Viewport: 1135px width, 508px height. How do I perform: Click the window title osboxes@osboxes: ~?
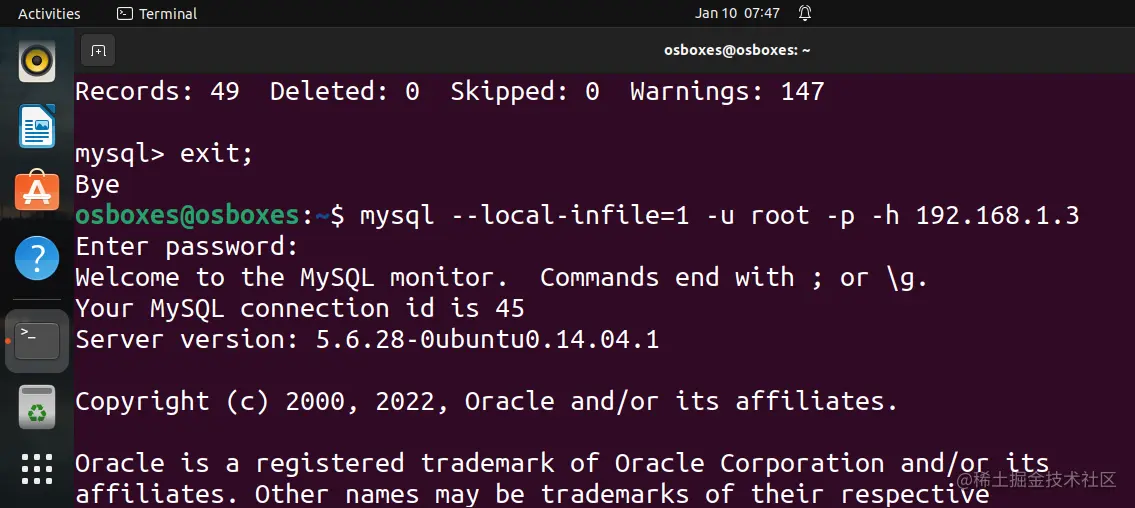click(737, 50)
